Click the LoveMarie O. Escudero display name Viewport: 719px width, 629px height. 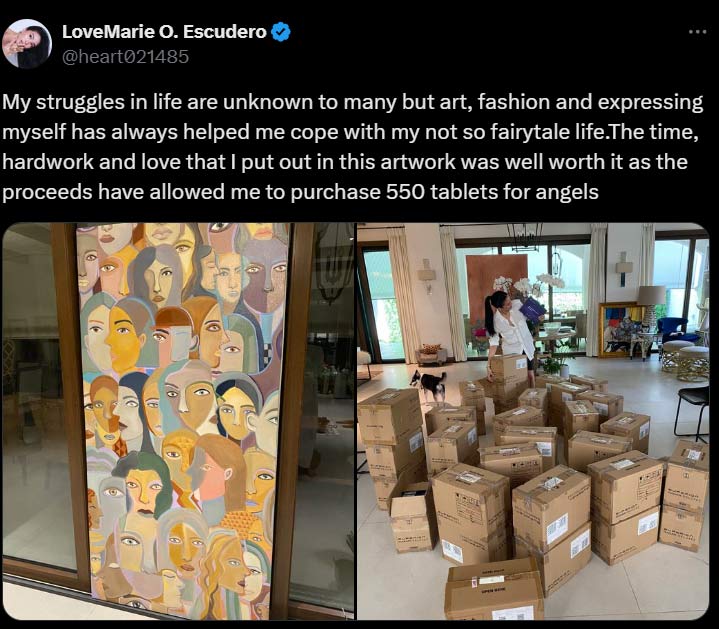coord(164,32)
